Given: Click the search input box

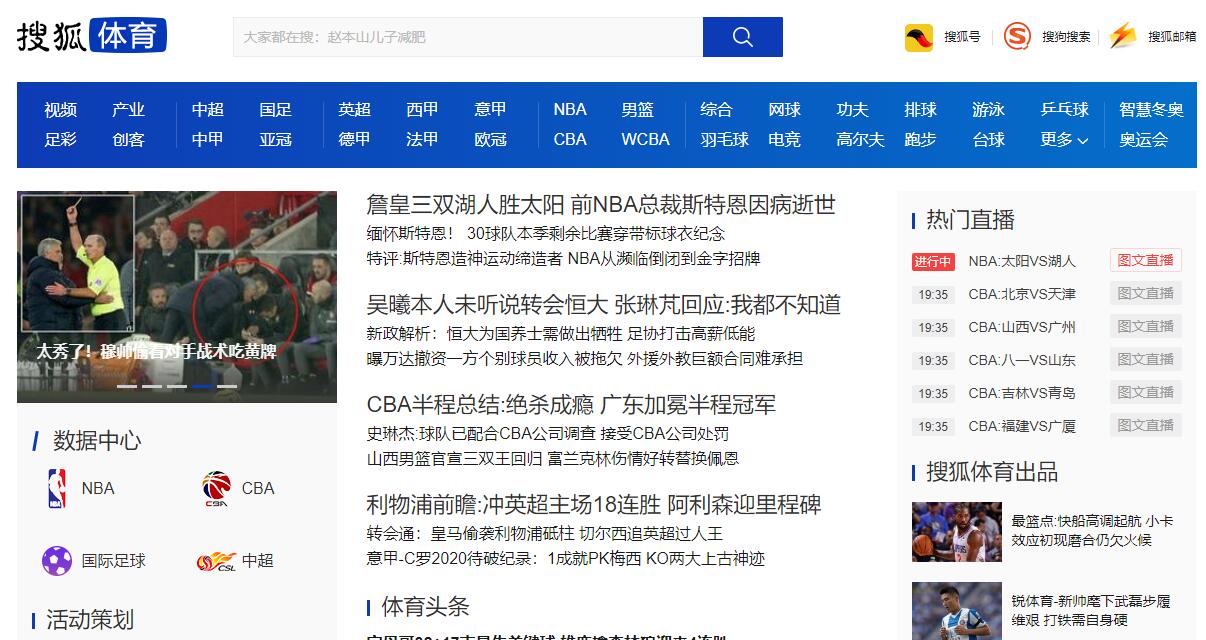Looking at the screenshot, I should click(468, 37).
